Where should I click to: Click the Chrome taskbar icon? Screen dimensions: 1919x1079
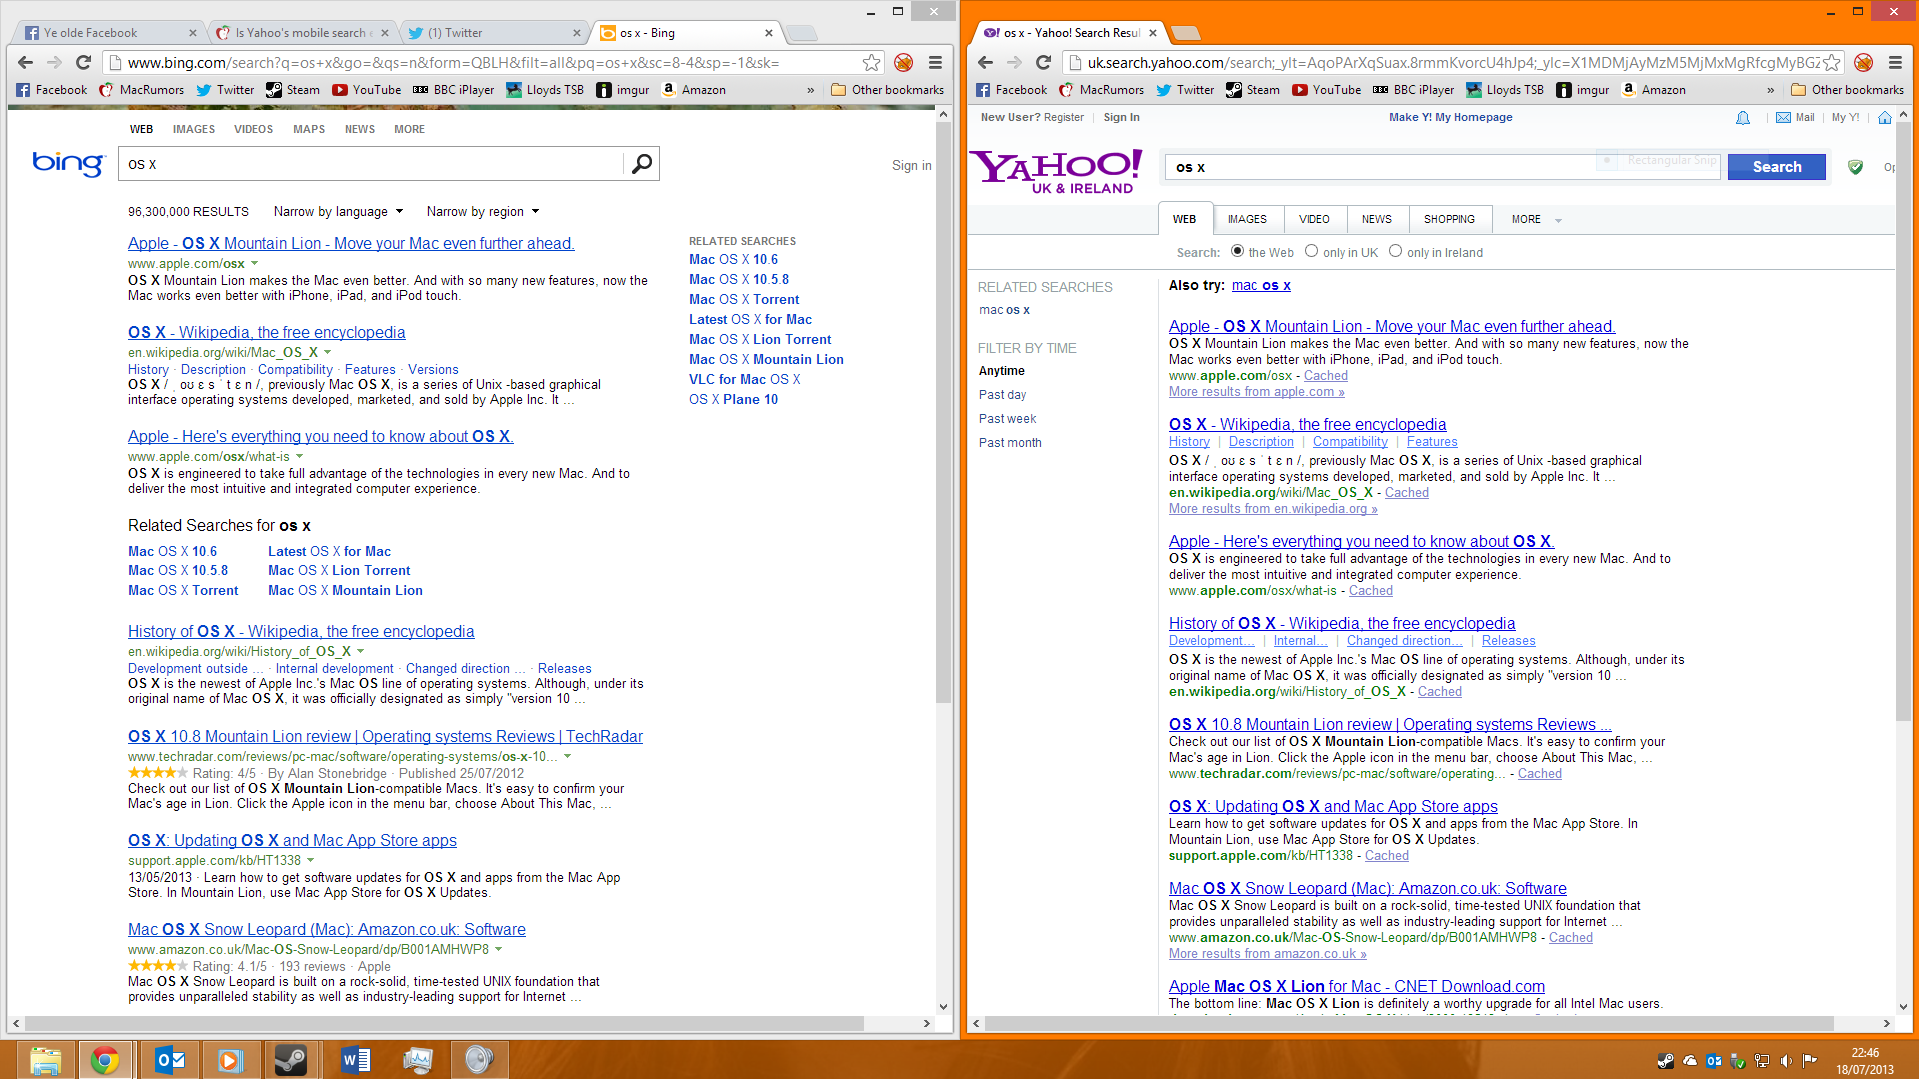pyautogui.click(x=104, y=1060)
